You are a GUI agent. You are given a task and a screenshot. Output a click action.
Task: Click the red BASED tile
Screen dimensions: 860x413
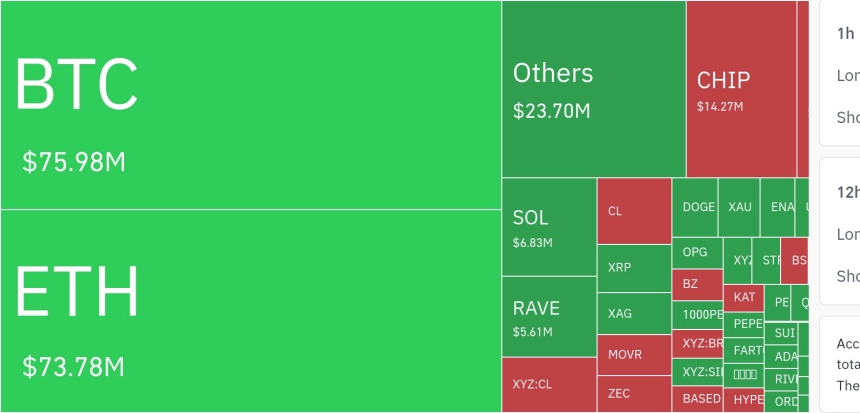coord(697,398)
